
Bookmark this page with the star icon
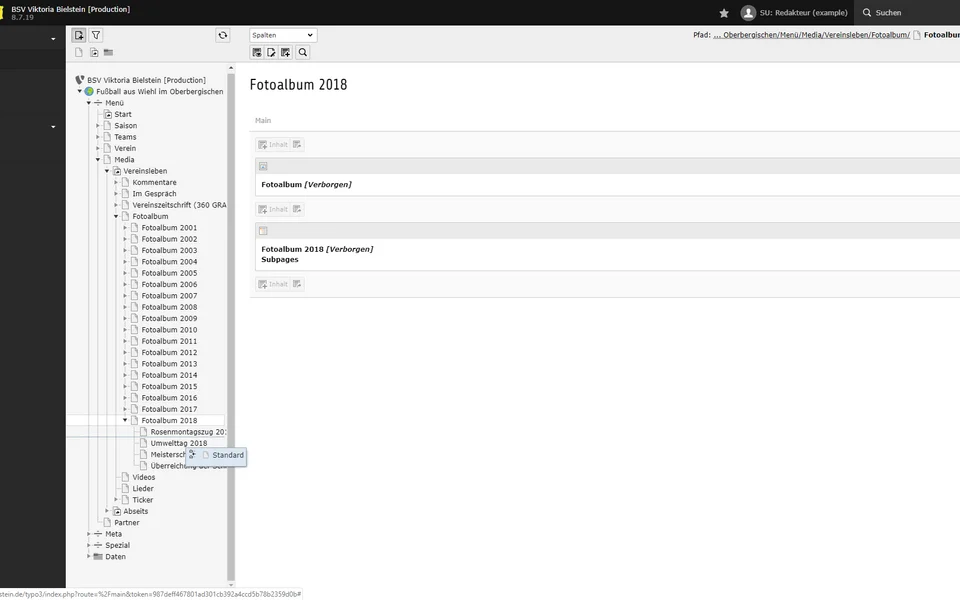tap(724, 13)
